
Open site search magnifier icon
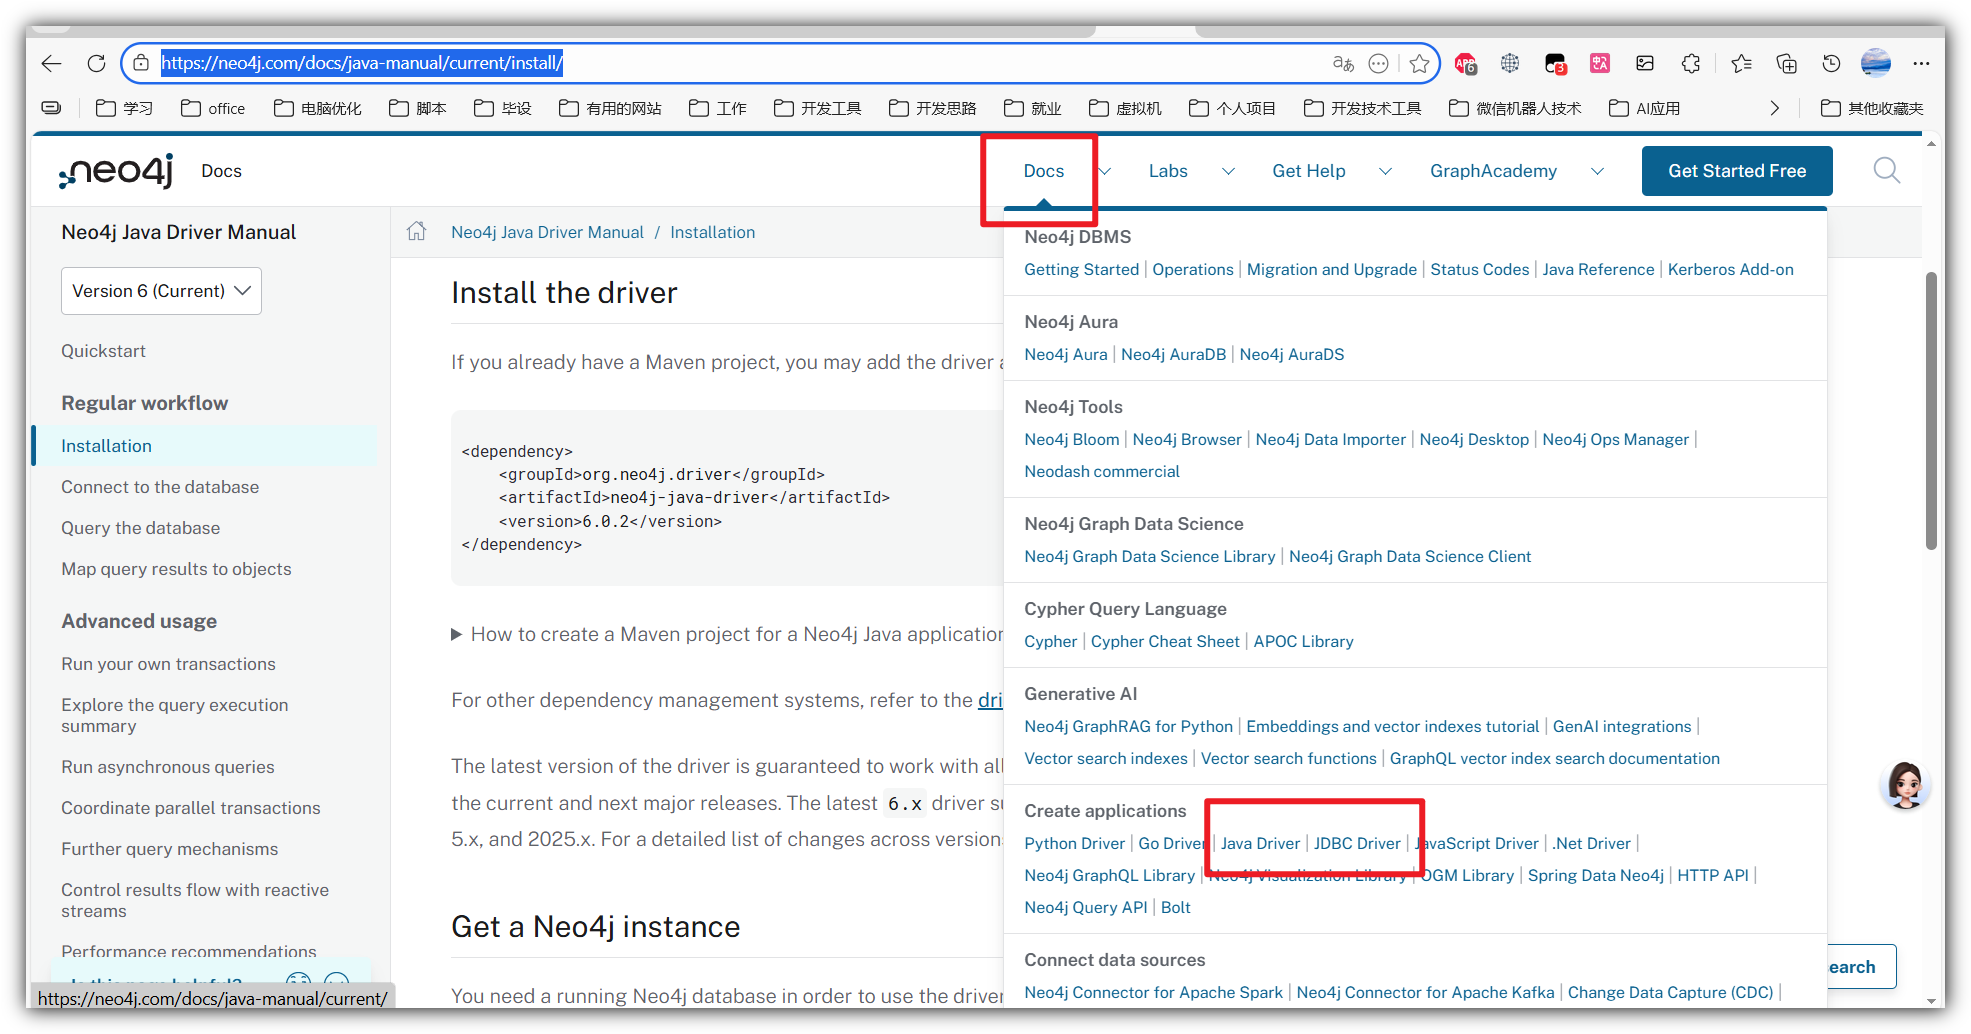point(1887,171)
